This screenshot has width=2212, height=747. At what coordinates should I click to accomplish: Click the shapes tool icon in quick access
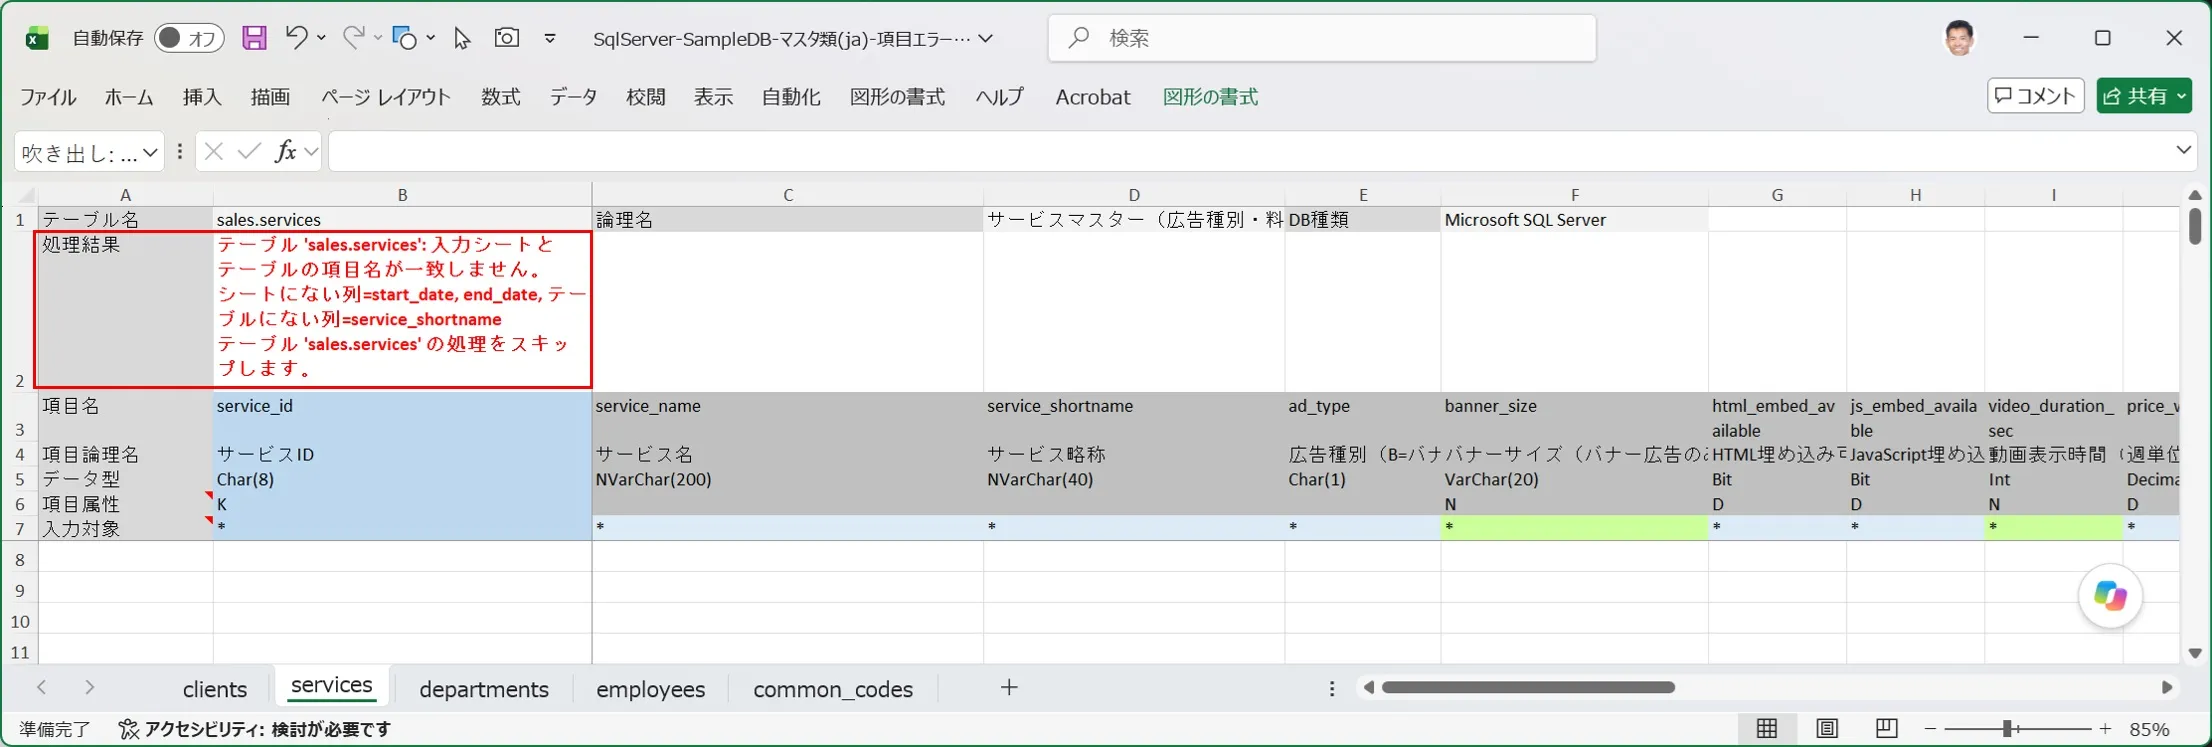(404, 38)
